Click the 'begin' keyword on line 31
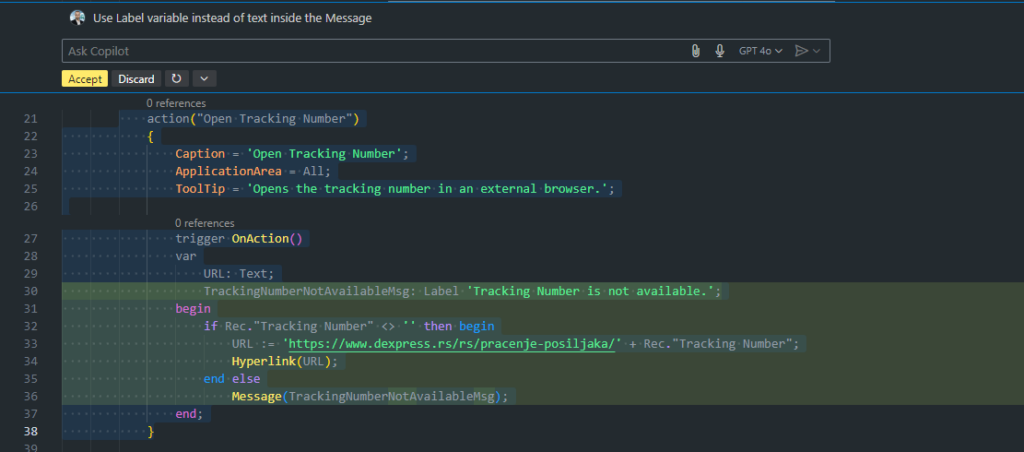 (x=193, y=309)
